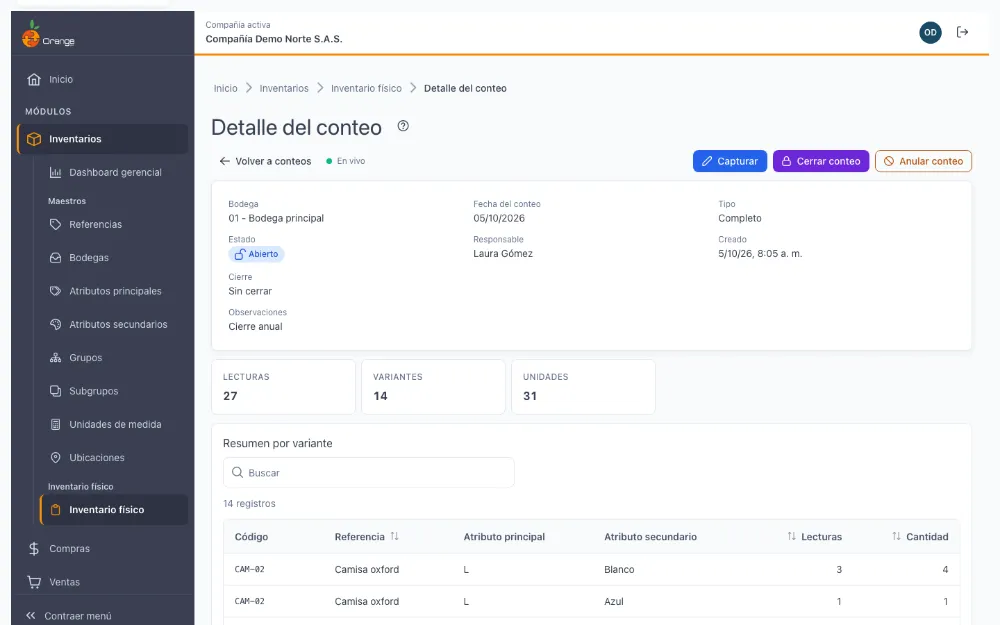Viewport: 1000px width, 625px height.
Task: Click the Inicio breadcrumb link
Action: point(225,89)
